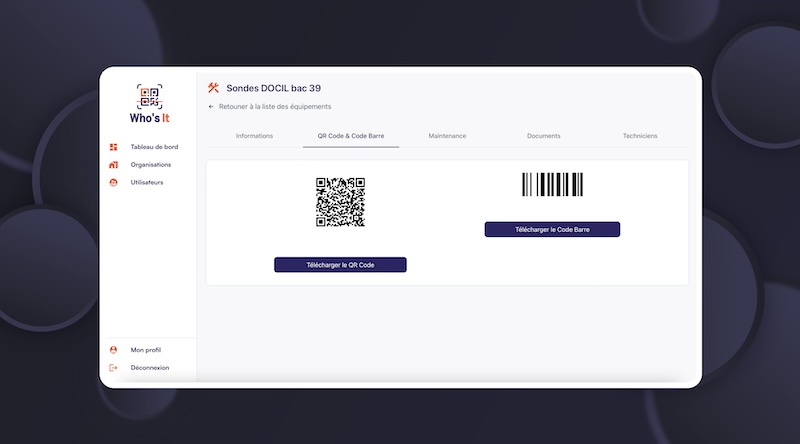Click the Who's It logo icon
The image size is (800, 444).
click(x=149, y=96)
